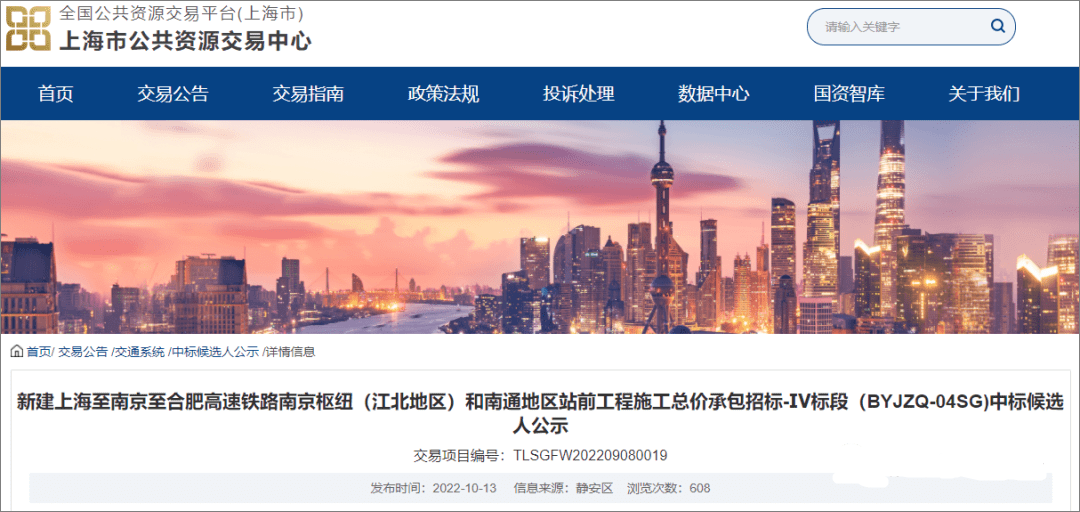Screen dimensions: 1080x512
Task: Click the 中标候选人公示 breadcrumb link
Action: pyautogui.click(x=215, y=352)
